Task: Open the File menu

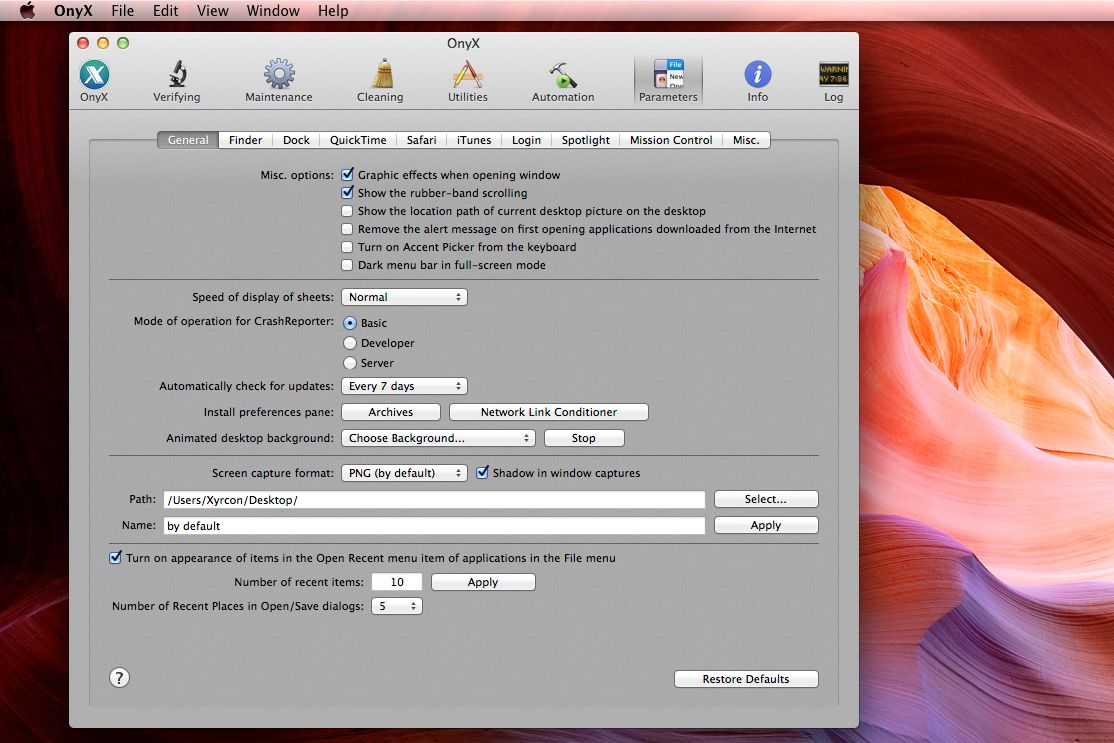Action: pyautogui.click(x=122, y=11)
